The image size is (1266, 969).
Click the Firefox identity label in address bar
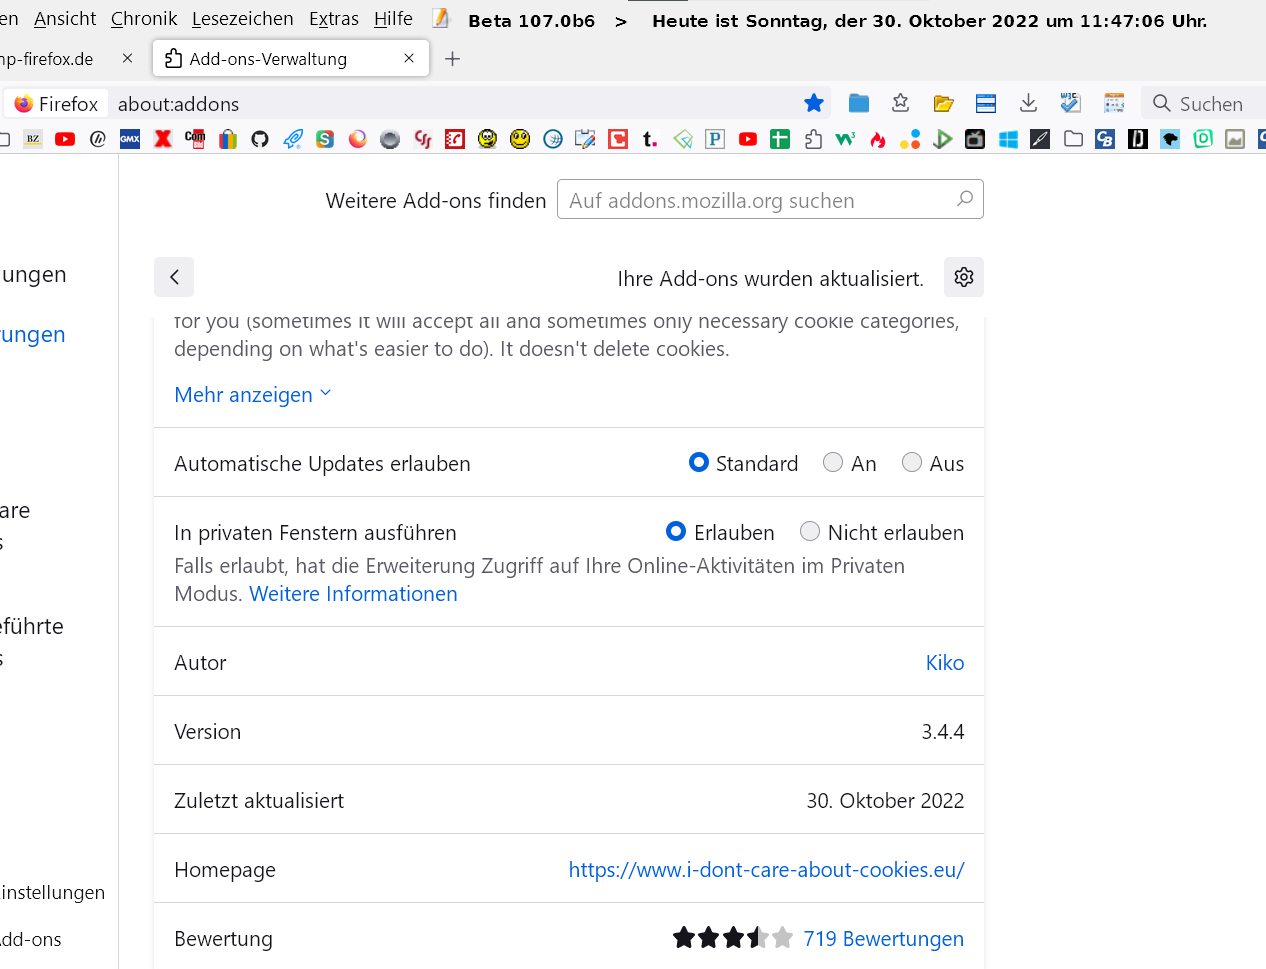coord(57,104)
